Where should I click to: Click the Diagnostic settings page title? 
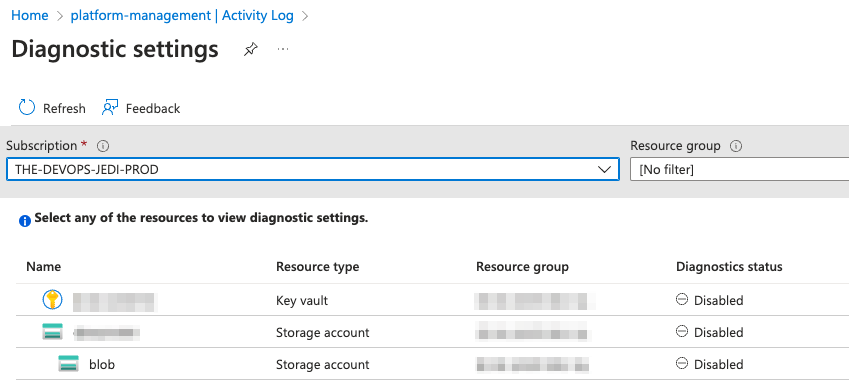[115, 49]
